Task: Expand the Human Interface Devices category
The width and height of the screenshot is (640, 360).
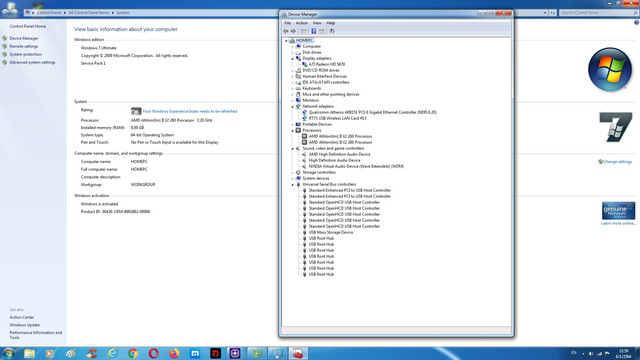Action: pyautogui.click(x=293, y=76)
